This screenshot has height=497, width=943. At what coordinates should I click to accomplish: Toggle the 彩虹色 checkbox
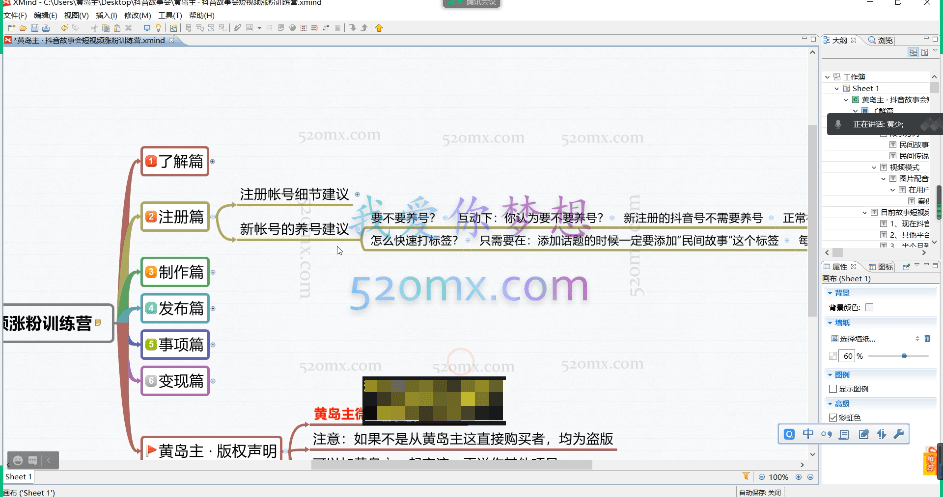833,417
